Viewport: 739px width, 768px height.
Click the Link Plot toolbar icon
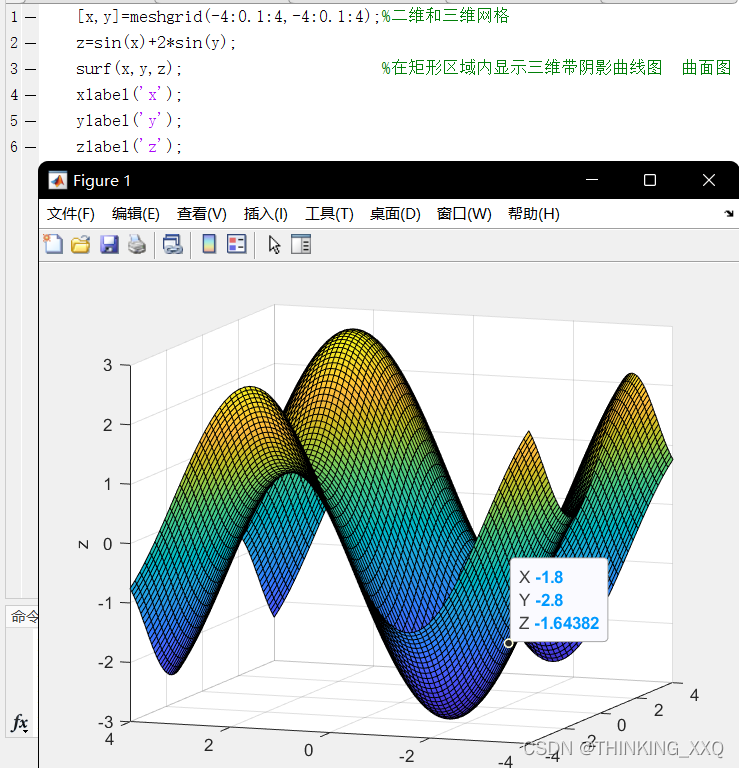(172, 244)
